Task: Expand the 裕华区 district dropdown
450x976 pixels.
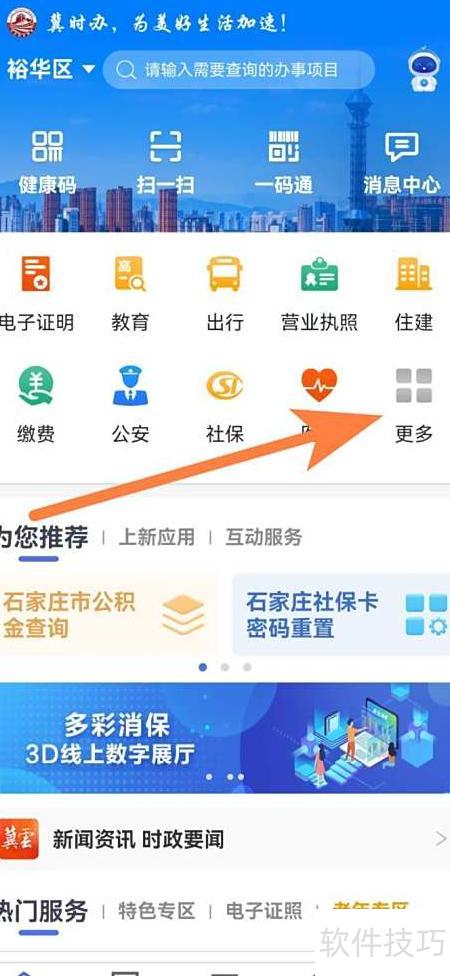Action: coord(51,69)
